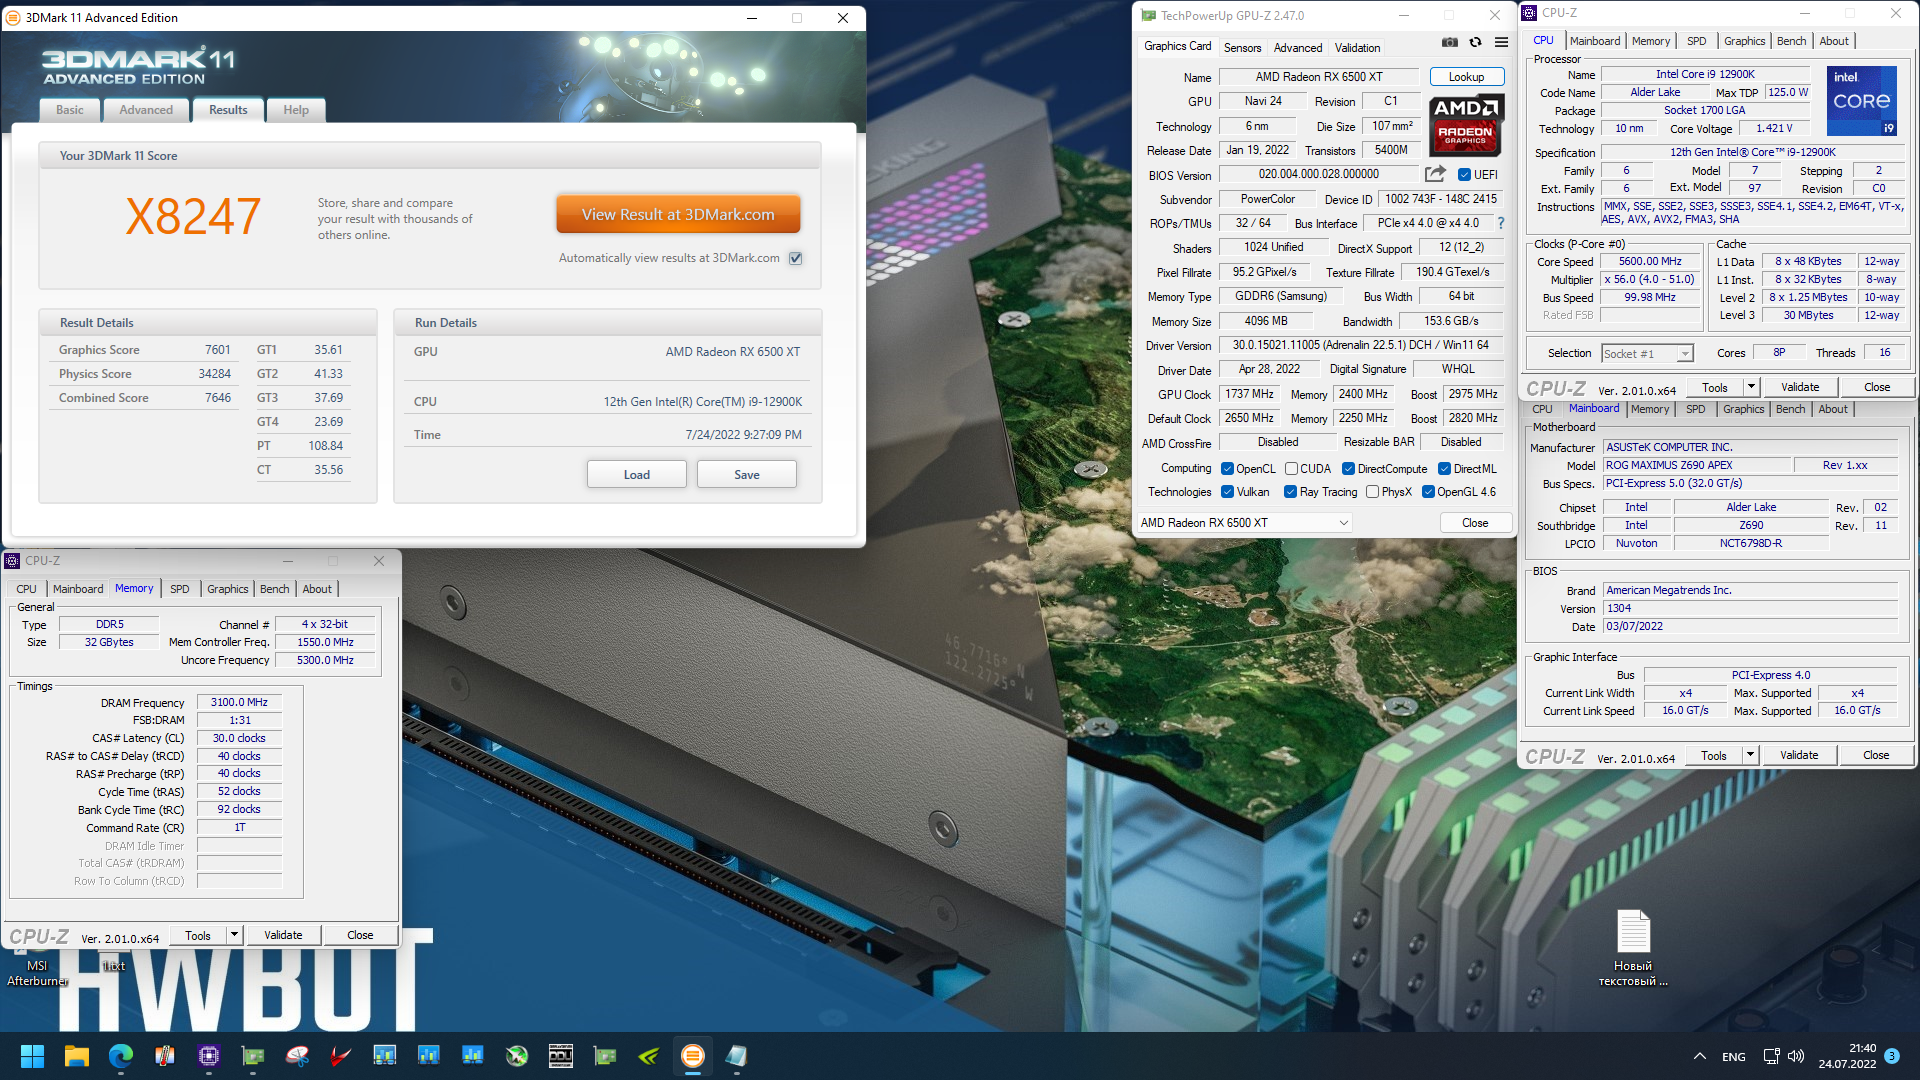Open SPD tab in CPU-Z Memory window
This screenshot has width=1920, height=1080.
(179, 589)
